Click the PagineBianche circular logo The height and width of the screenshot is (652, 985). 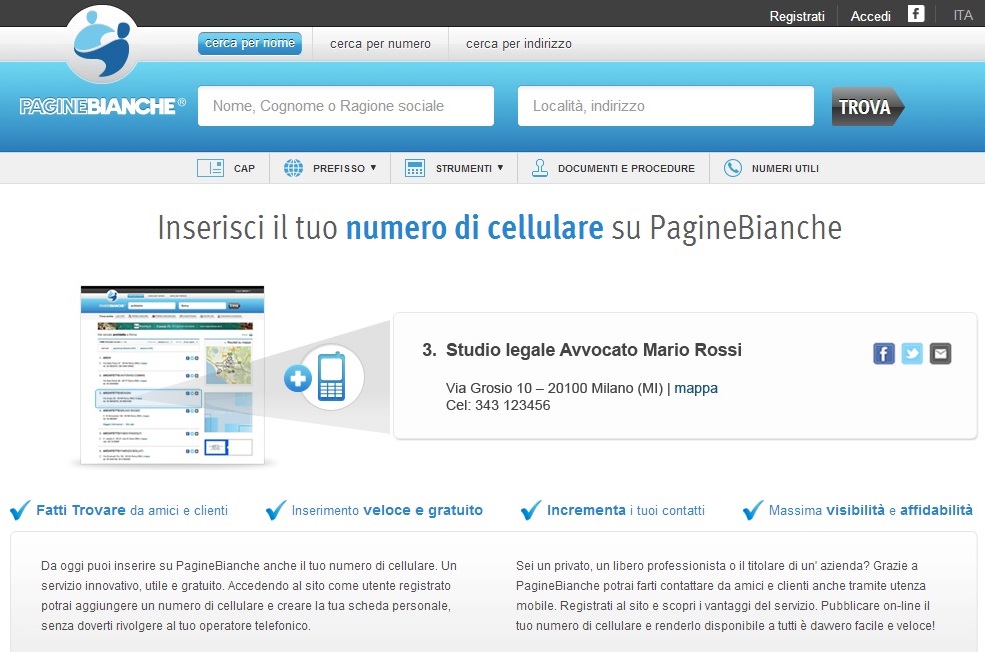click(x=102, y=44)
